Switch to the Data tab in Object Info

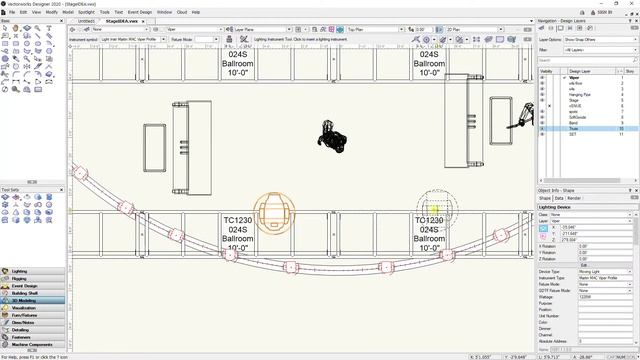coord(559,198)
